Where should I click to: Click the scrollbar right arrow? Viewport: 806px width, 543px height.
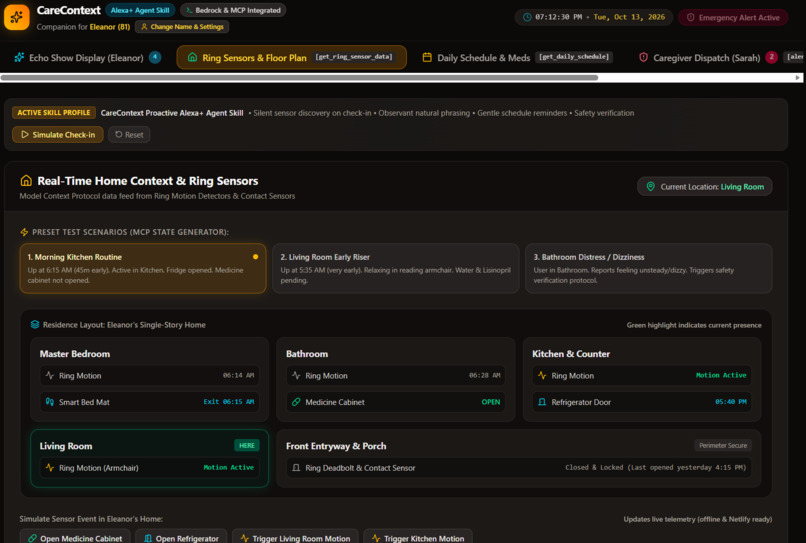(x=797, y=78)
